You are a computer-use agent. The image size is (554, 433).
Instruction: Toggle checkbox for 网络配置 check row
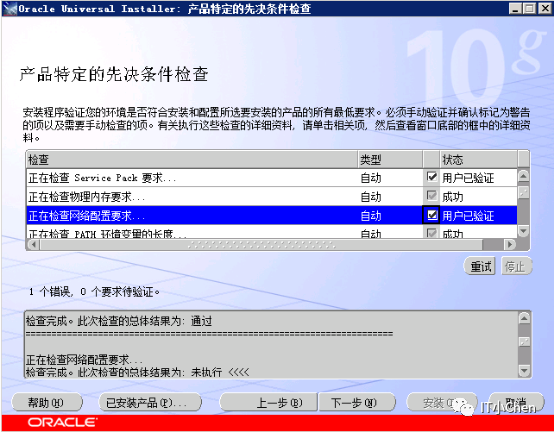[431, 215]
